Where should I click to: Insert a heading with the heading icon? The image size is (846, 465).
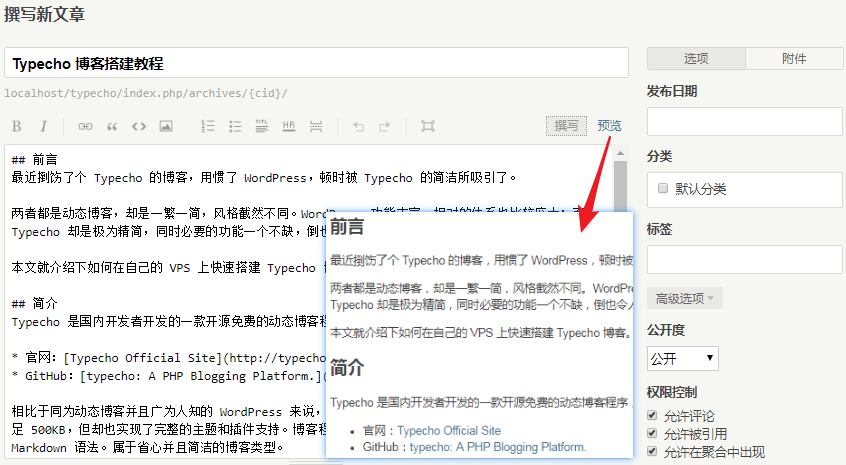(x=262, y=126)
